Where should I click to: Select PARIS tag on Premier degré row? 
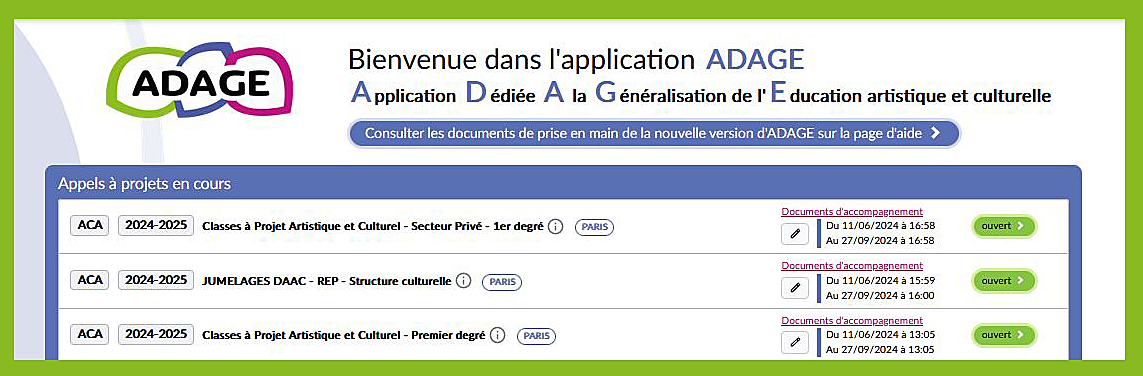pyautogui.click(x=537, y=336)
